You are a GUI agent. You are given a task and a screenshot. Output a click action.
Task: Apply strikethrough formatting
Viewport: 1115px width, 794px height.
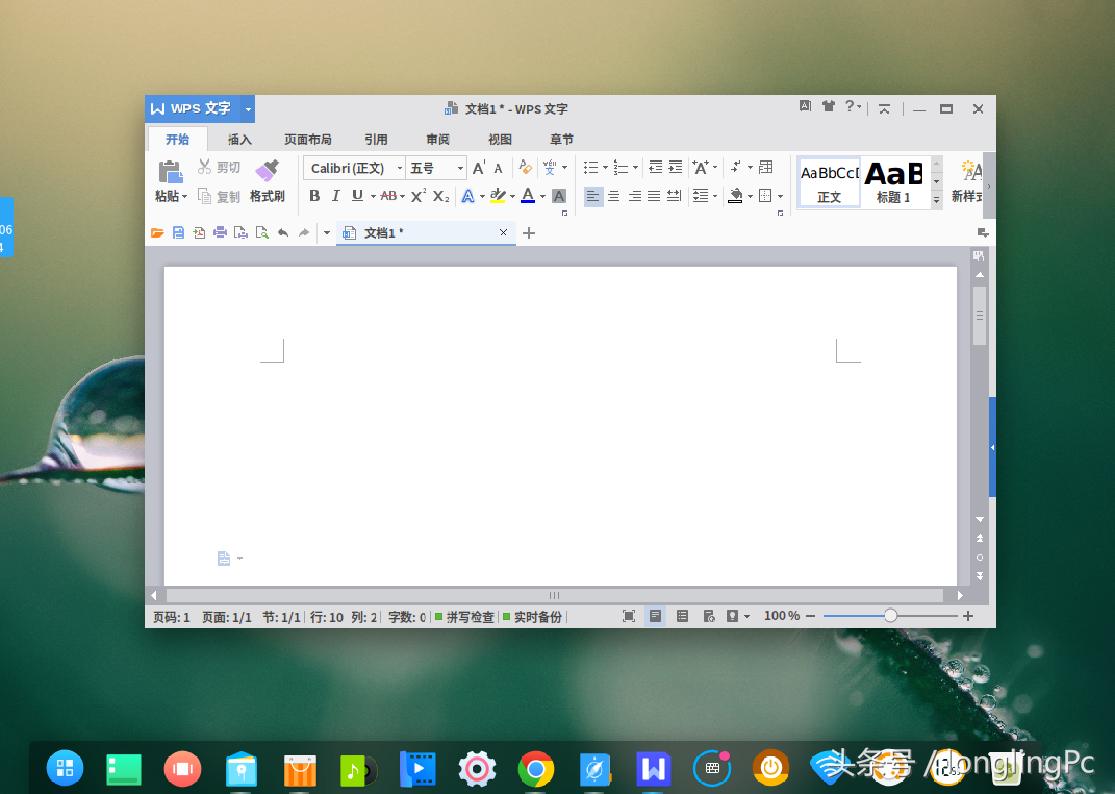(390, 196)
